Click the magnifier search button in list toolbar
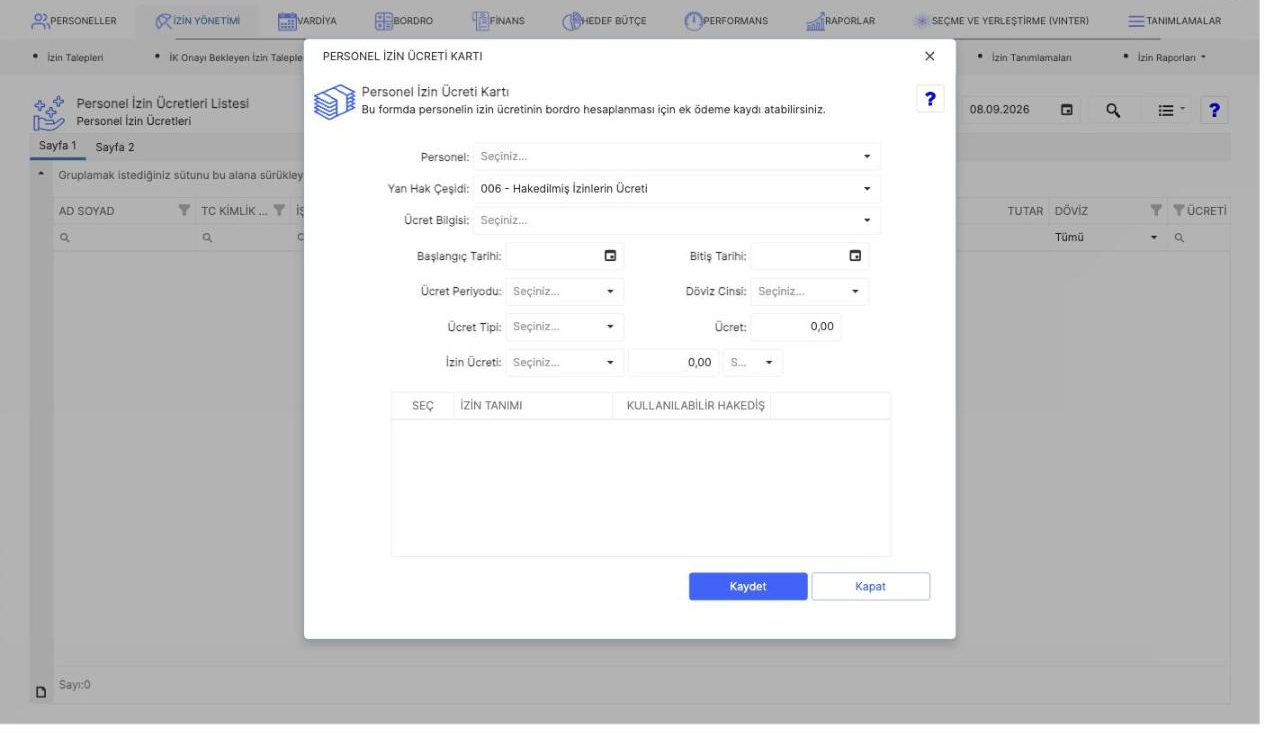The image size is (1270, 735). (1111, 110)
